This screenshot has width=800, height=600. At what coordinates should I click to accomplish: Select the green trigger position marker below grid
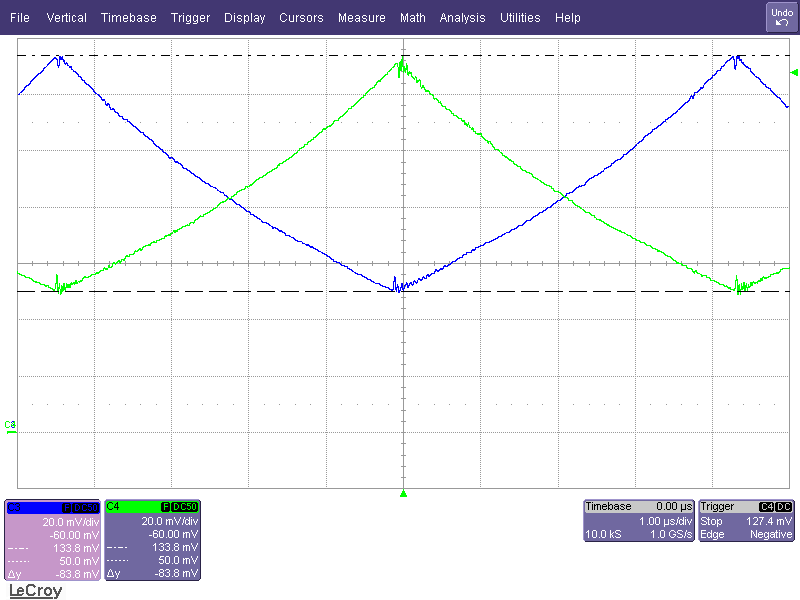(x=404, y=493)
